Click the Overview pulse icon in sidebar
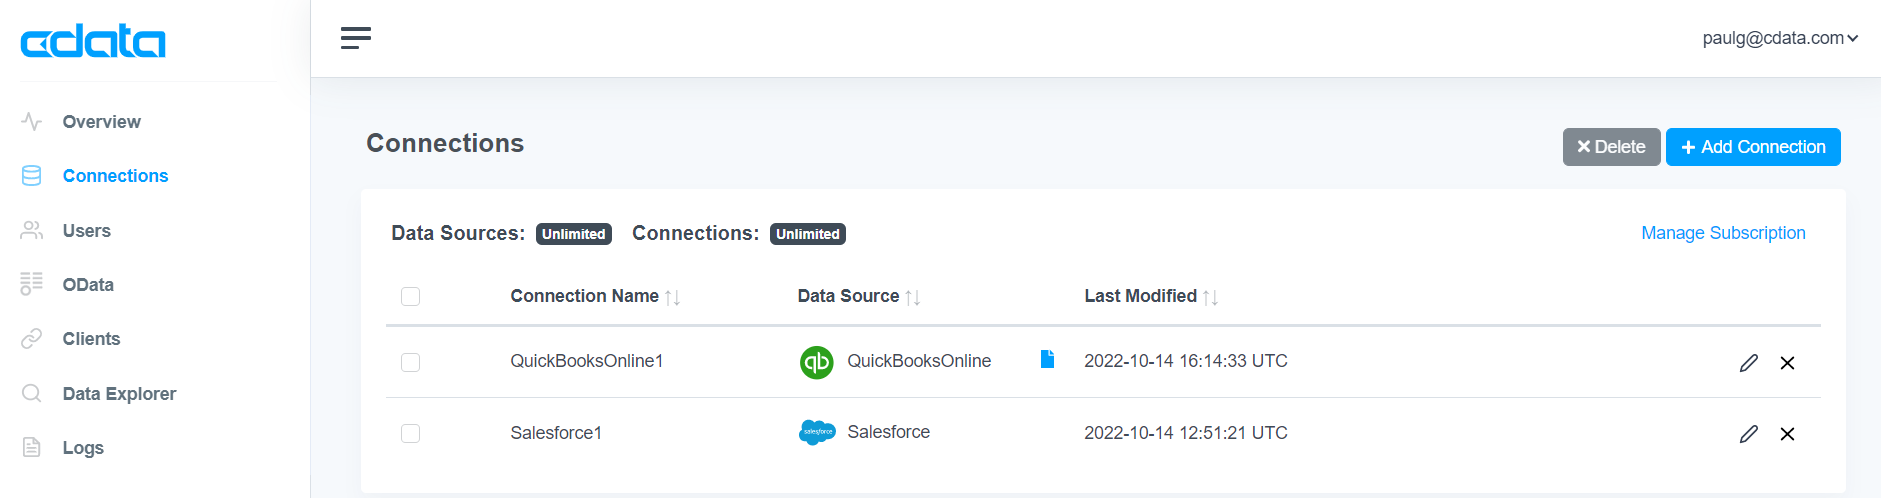Image resolution: width=1881 pixels, height=498 pixels. tap(32, 122)
